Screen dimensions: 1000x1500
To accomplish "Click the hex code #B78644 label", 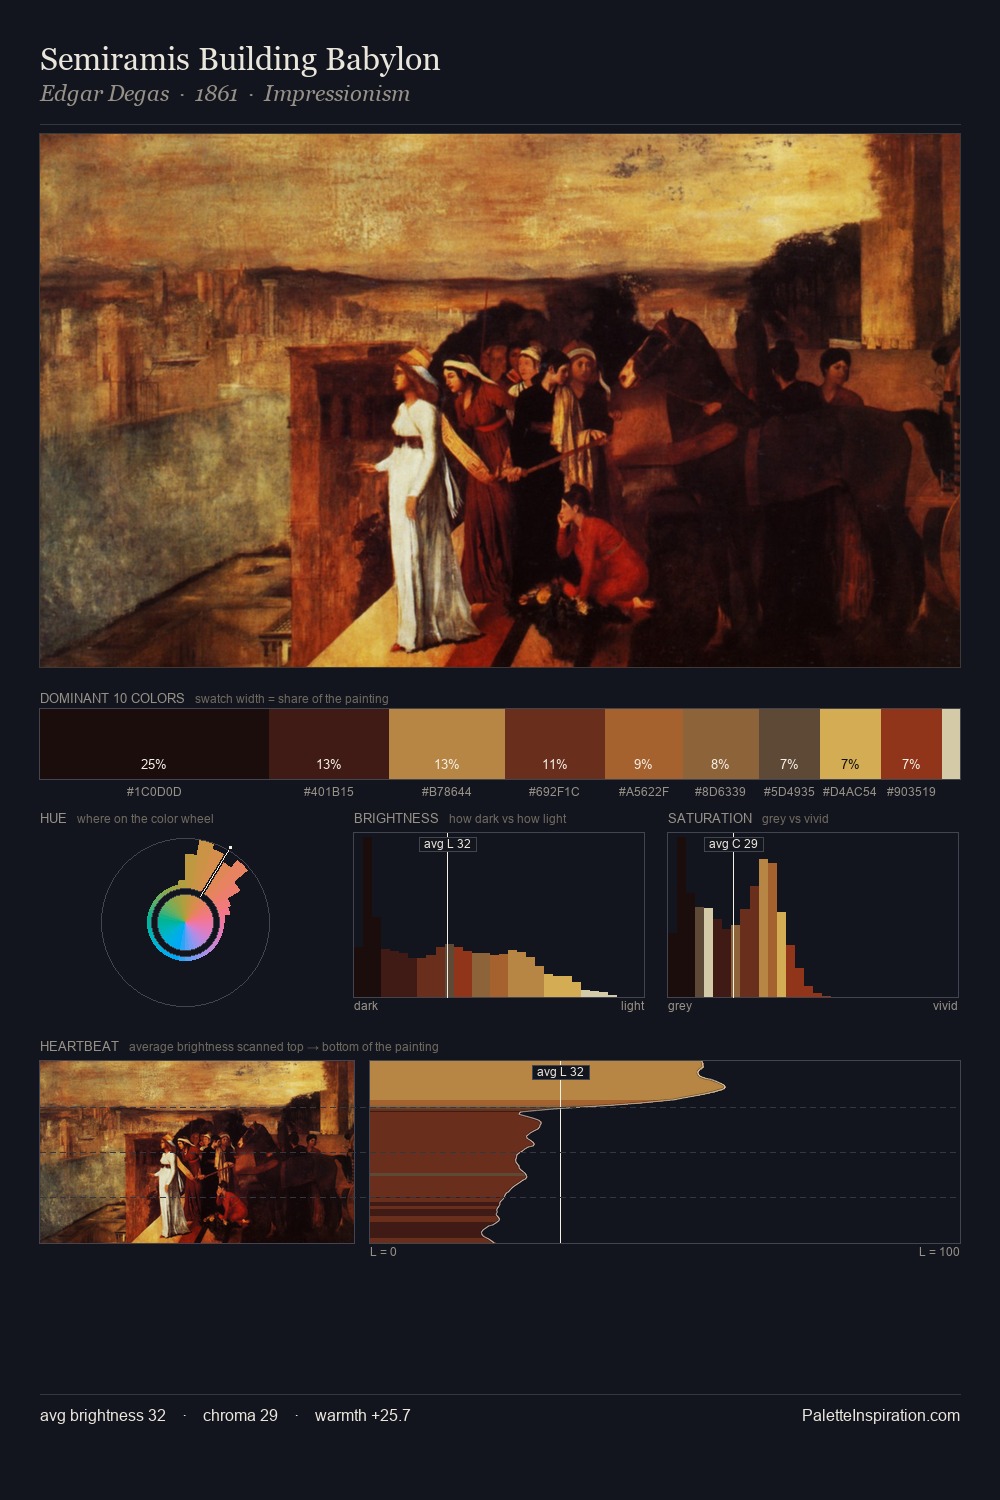I will 447,792.
